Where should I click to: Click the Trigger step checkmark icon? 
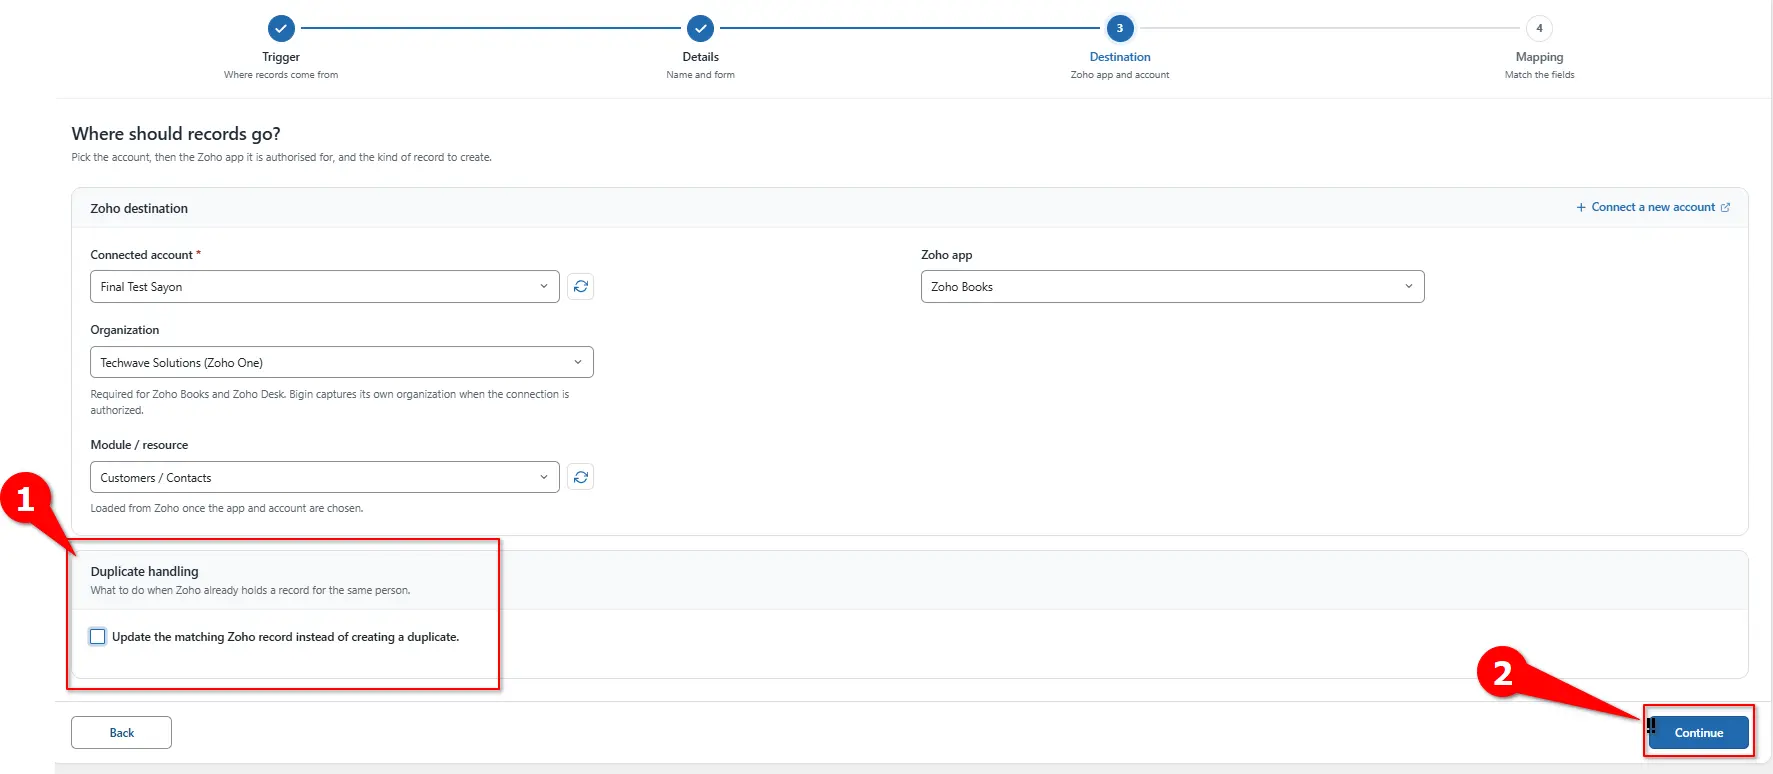point(281,29)
